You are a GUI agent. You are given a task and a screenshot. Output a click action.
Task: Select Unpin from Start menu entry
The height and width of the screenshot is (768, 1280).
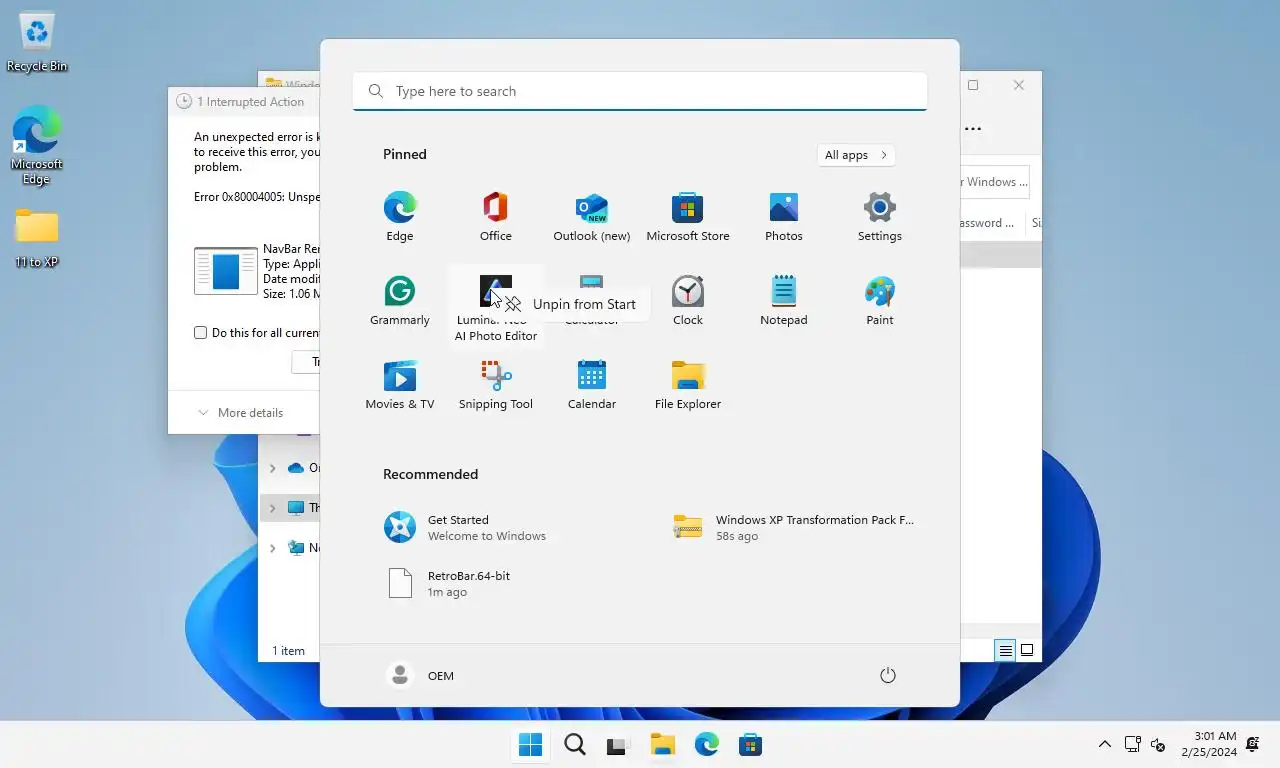(572, 304)
